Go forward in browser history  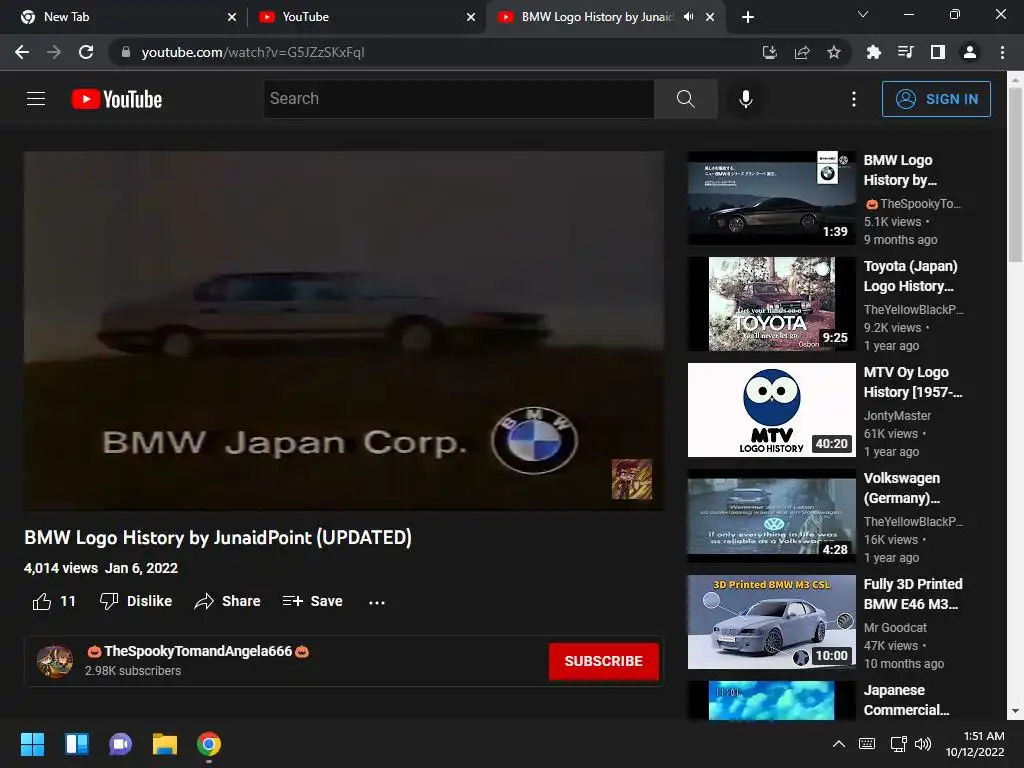click(x=54, y=52)
